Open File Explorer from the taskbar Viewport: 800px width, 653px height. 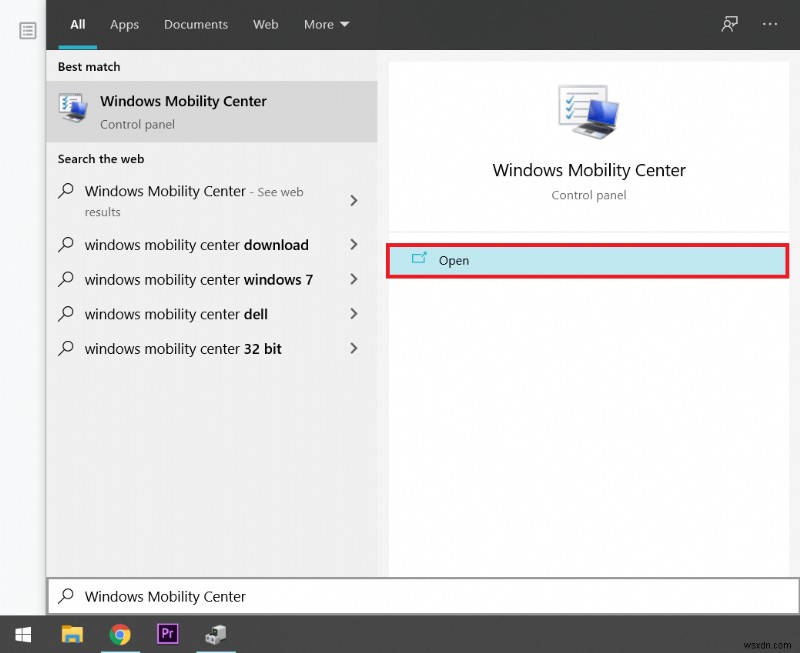(x=71, y=634)
